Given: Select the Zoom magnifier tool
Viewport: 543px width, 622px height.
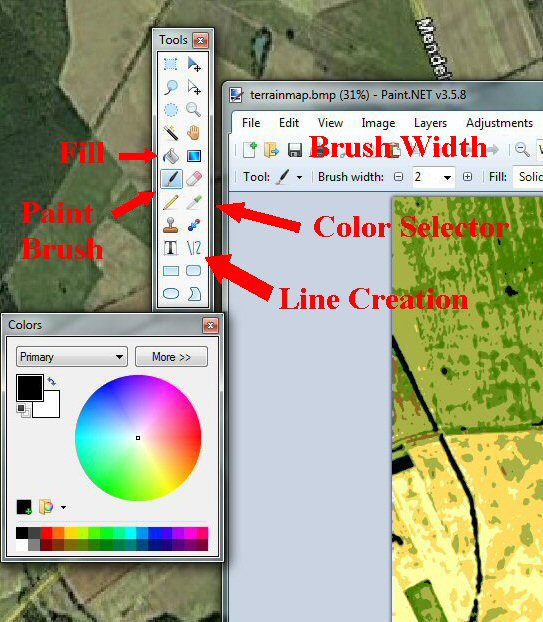Looking at the screenshot, I should click(194, 110).
